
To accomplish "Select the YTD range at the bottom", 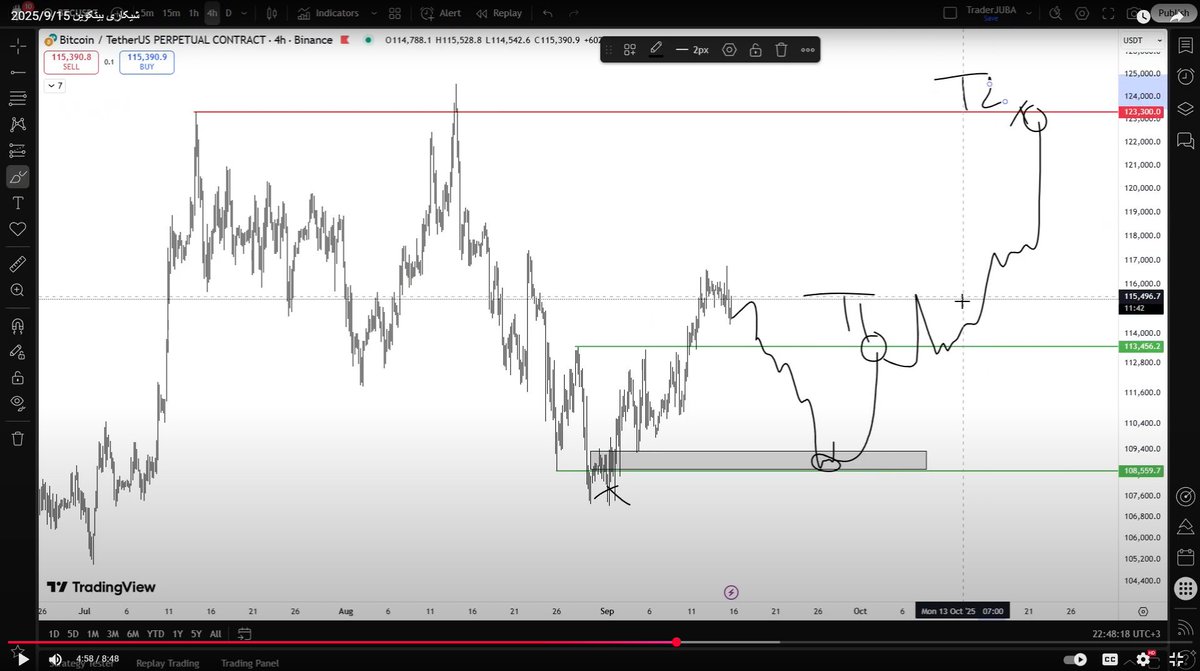I will [155, 633].
